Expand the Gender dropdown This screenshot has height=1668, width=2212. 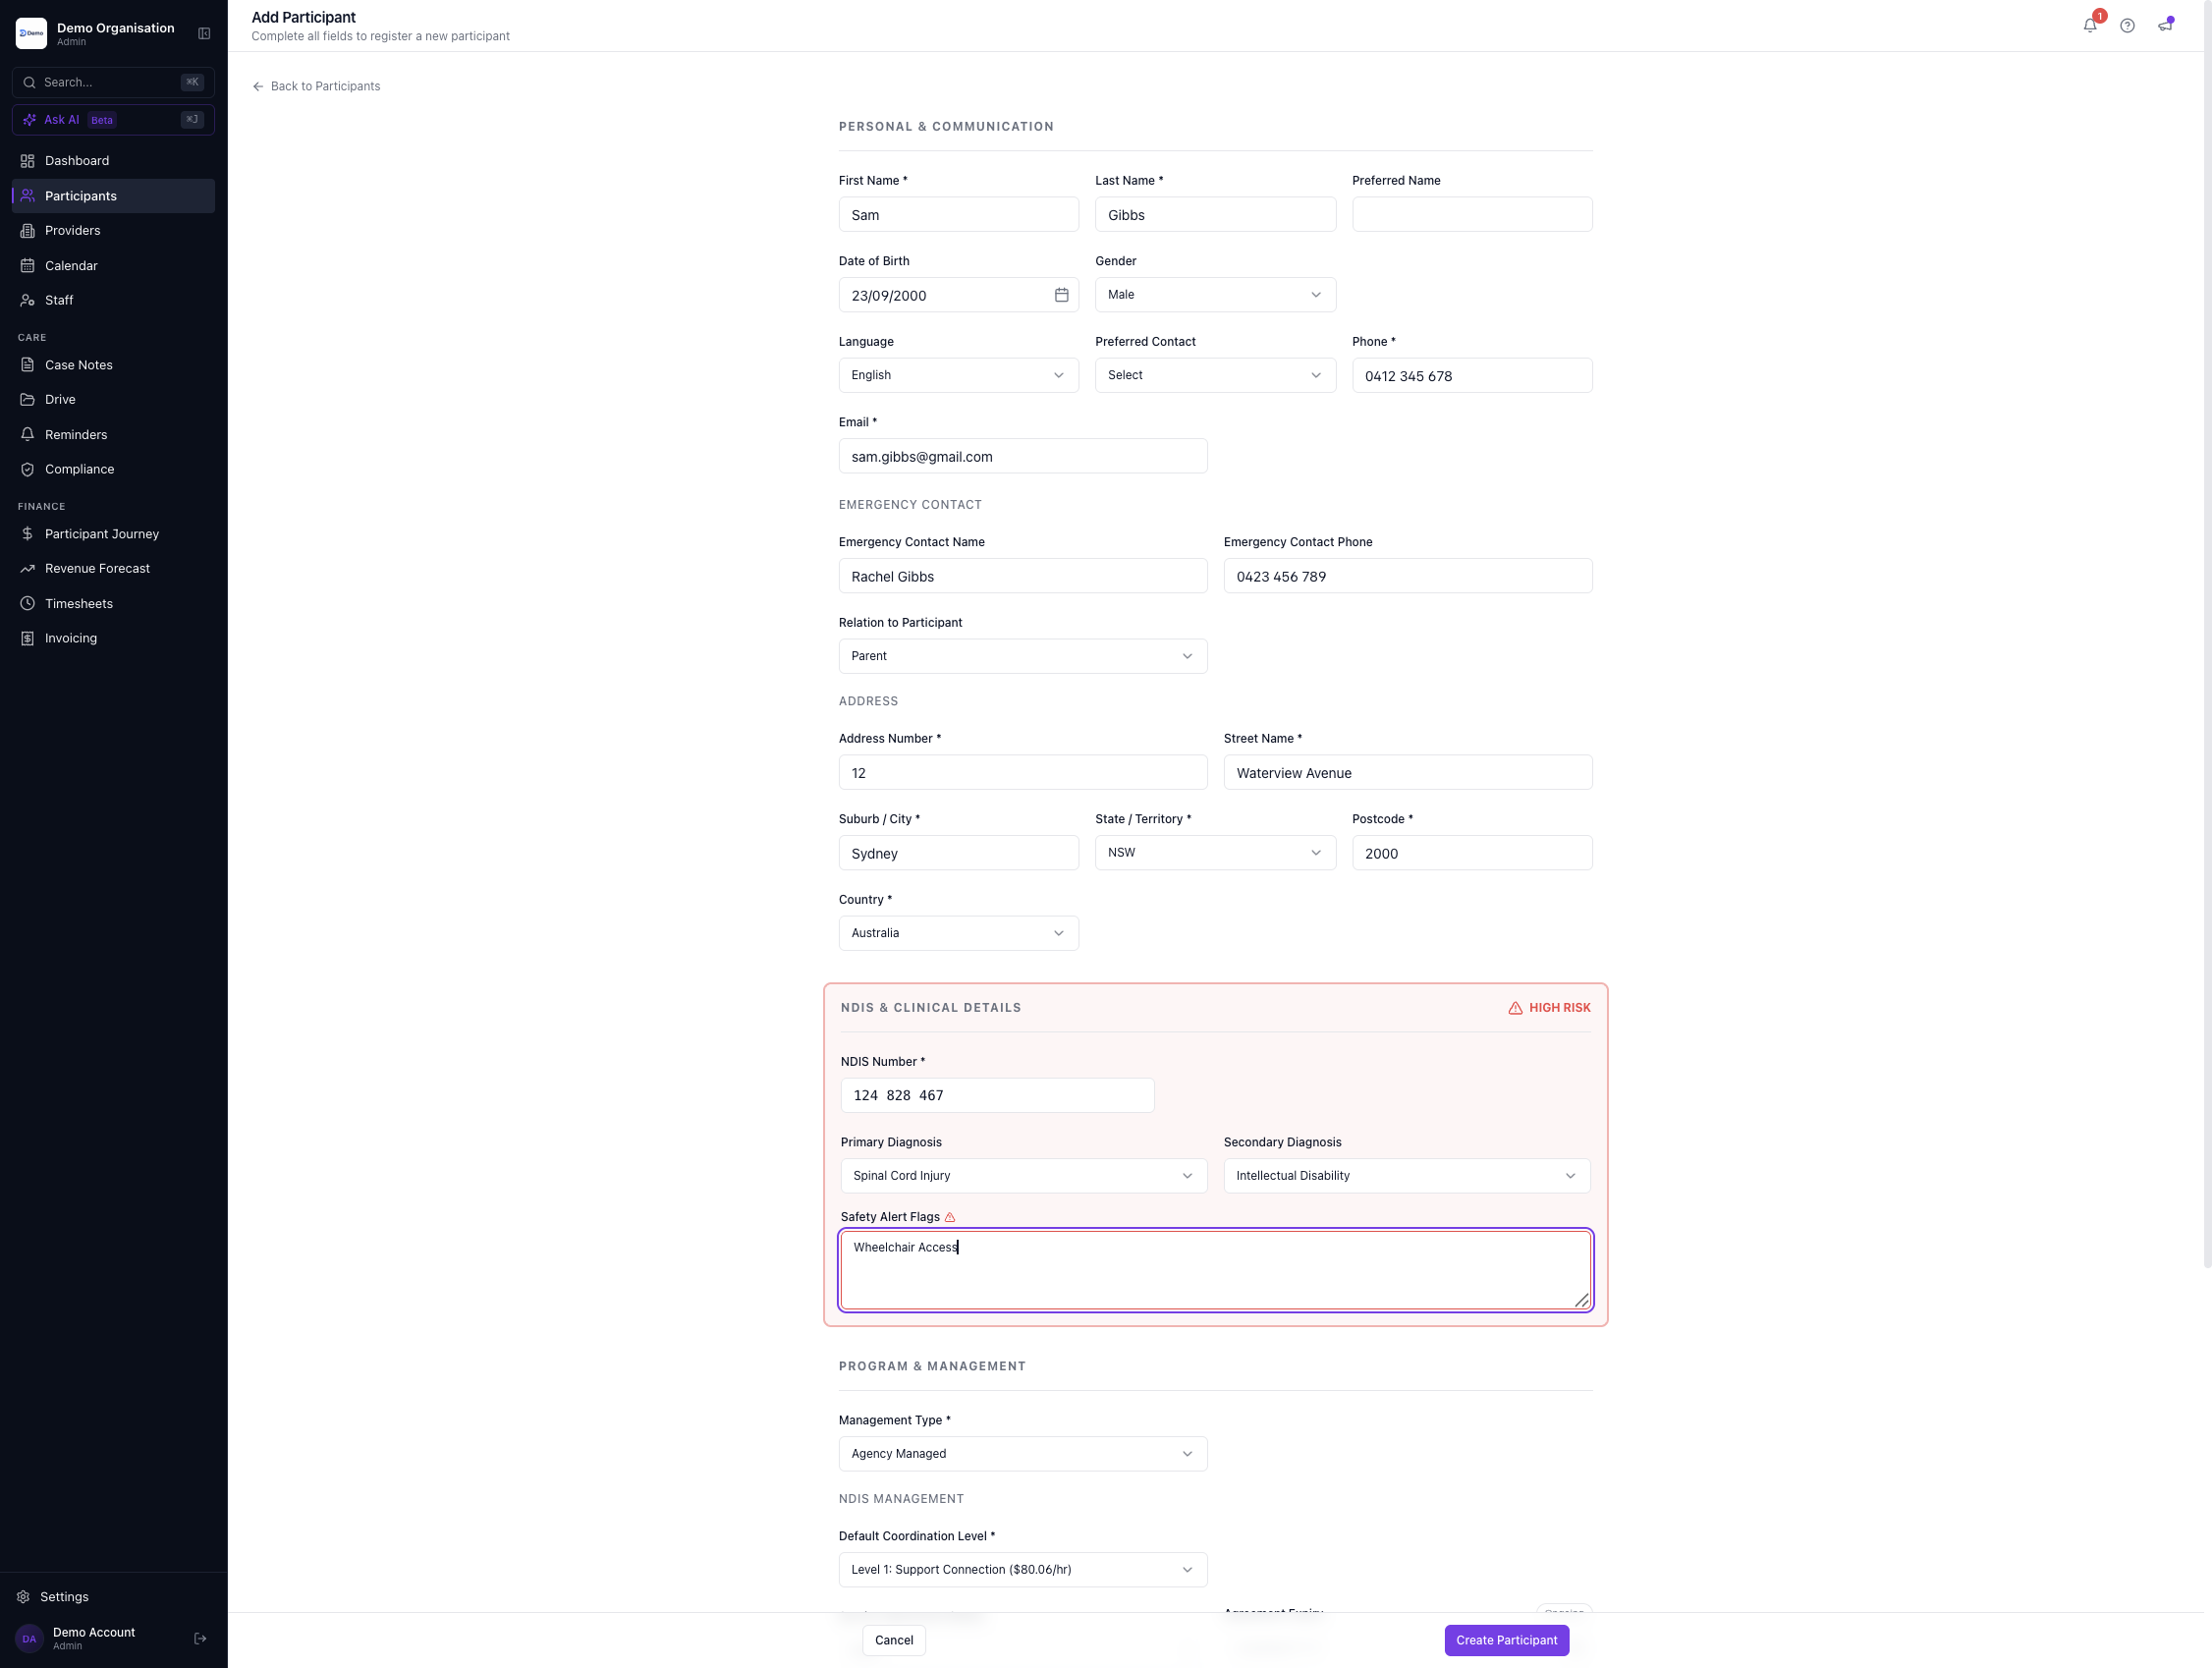[x=1215, y=295]
